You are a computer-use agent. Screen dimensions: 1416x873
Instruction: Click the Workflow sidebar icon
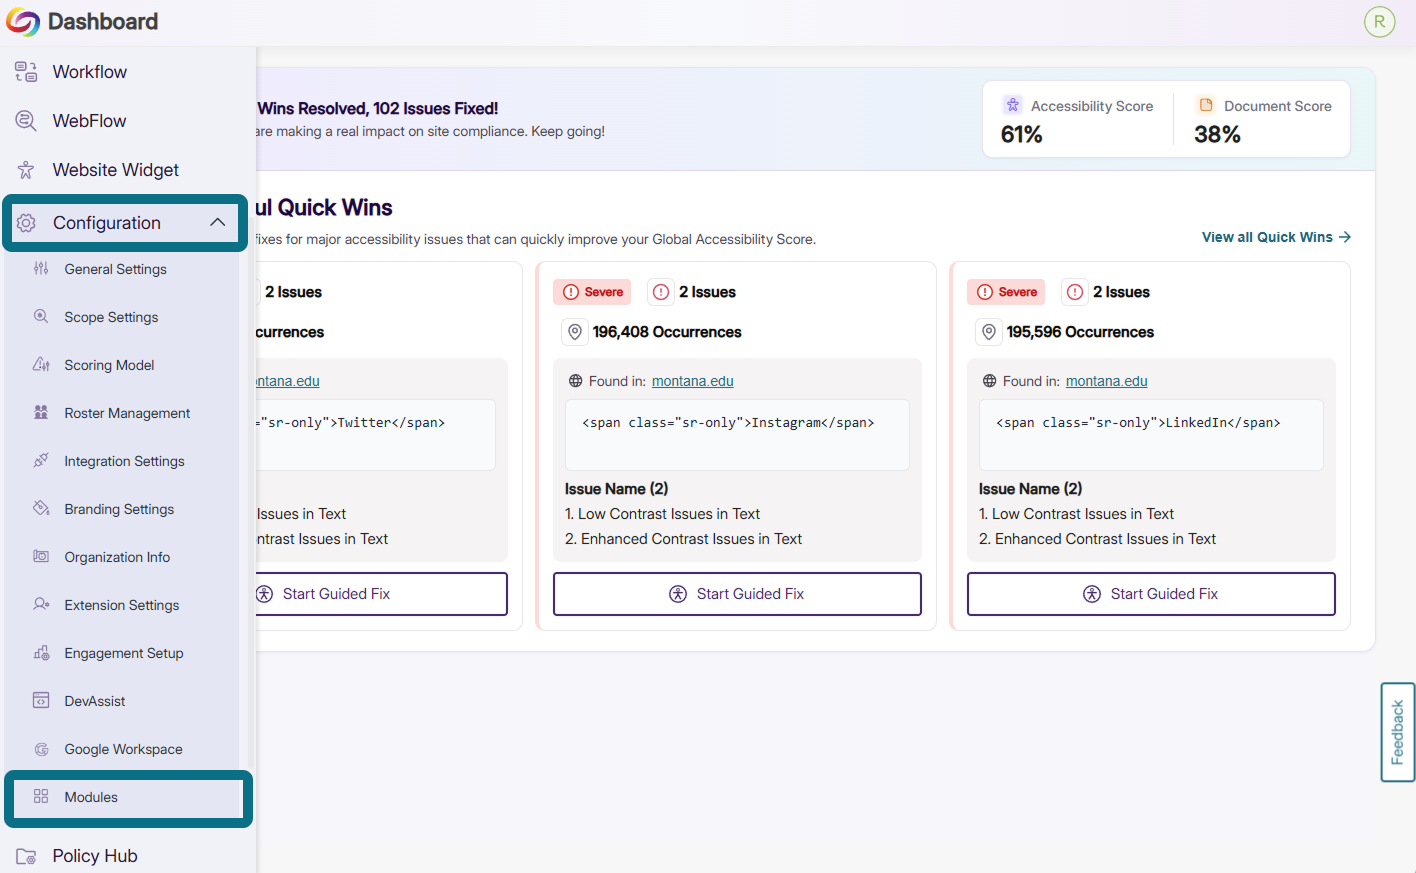click(x=26, y=72)
